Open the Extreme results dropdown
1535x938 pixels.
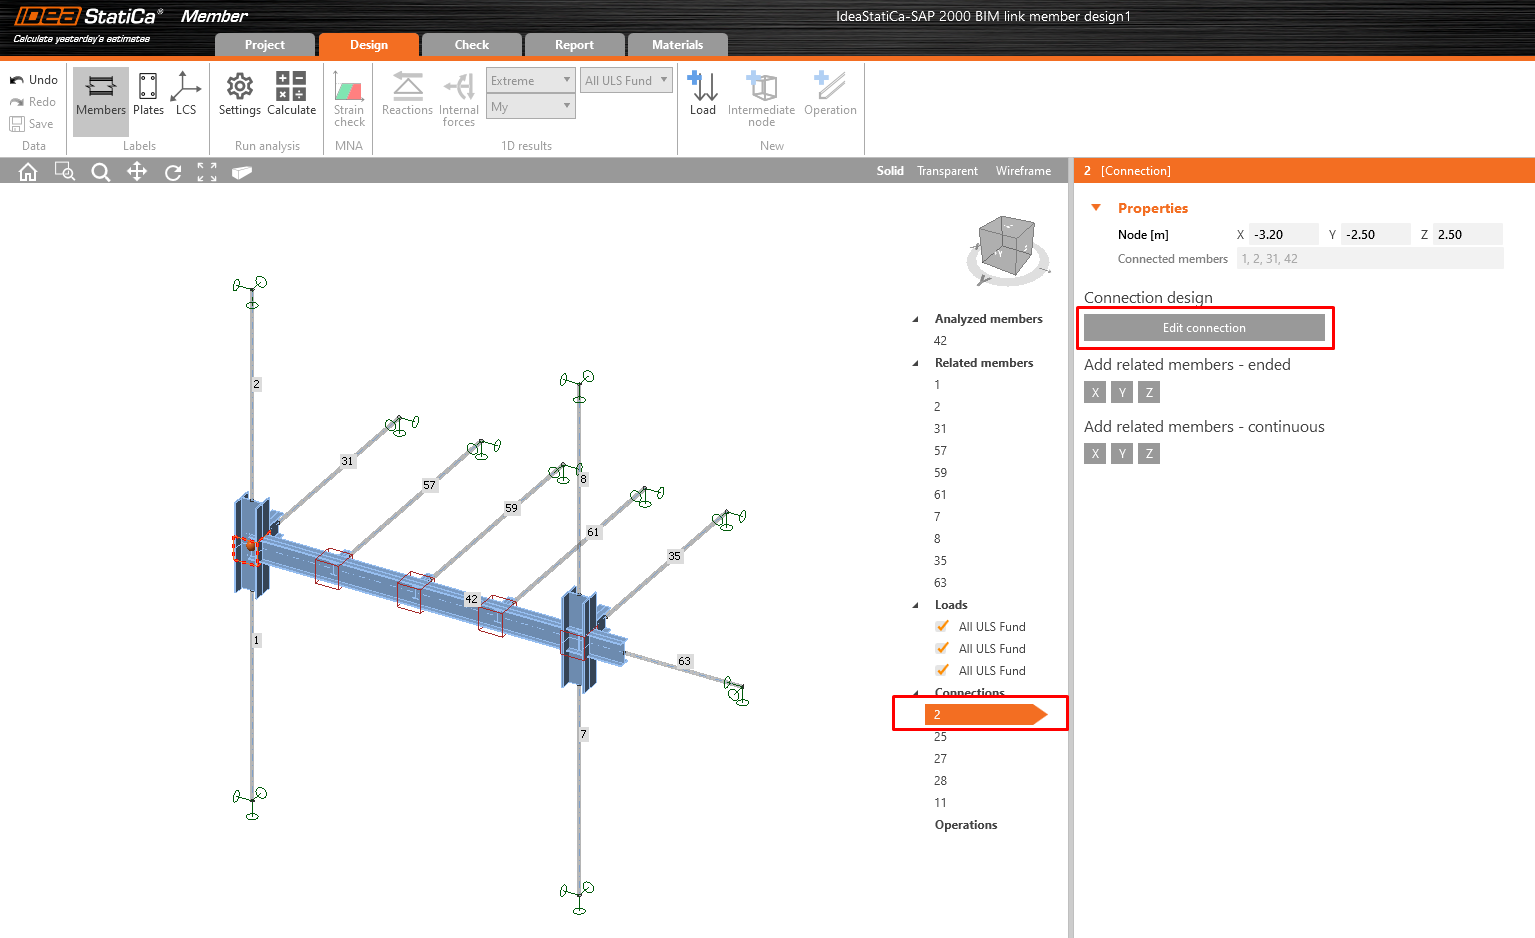(531, 81)
